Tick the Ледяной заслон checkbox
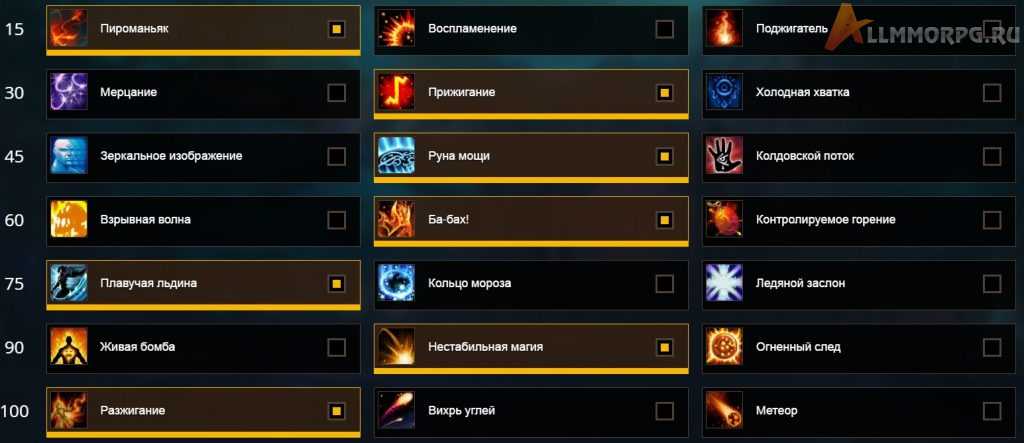 (x=991, y=284)
